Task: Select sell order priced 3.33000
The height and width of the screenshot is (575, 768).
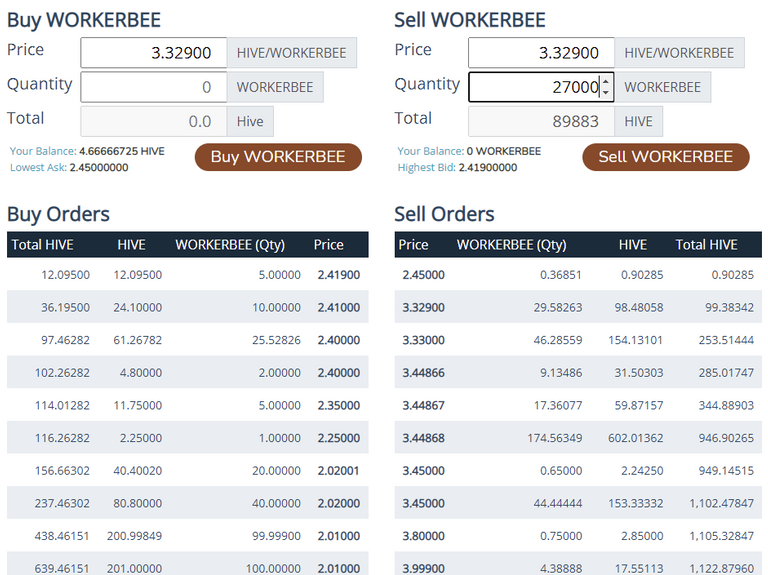Action: click(578, 340)
